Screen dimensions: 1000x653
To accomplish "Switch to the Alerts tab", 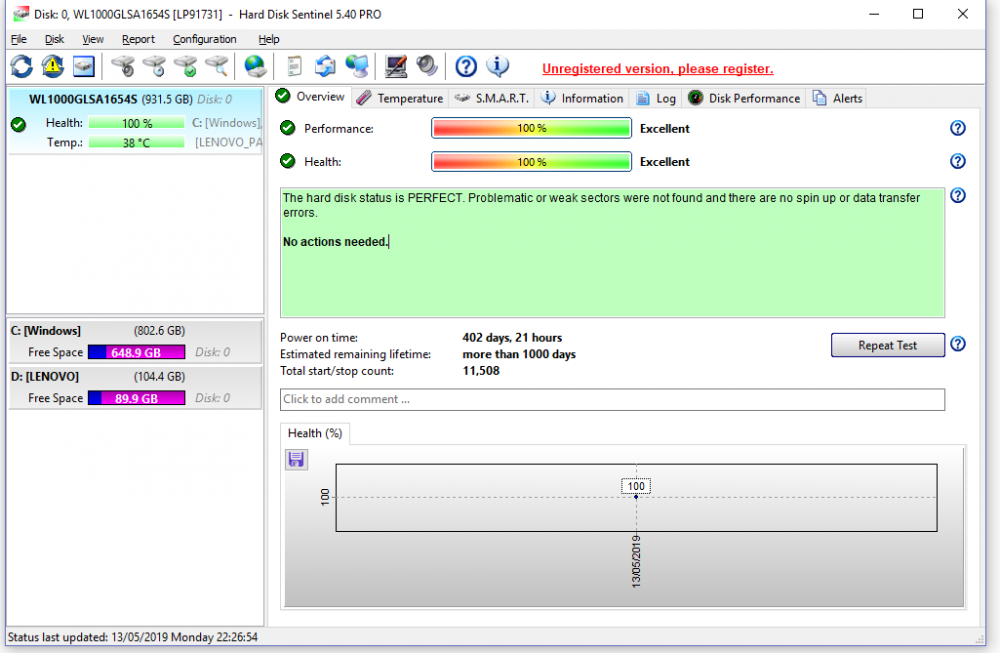I will pos(838,98).
